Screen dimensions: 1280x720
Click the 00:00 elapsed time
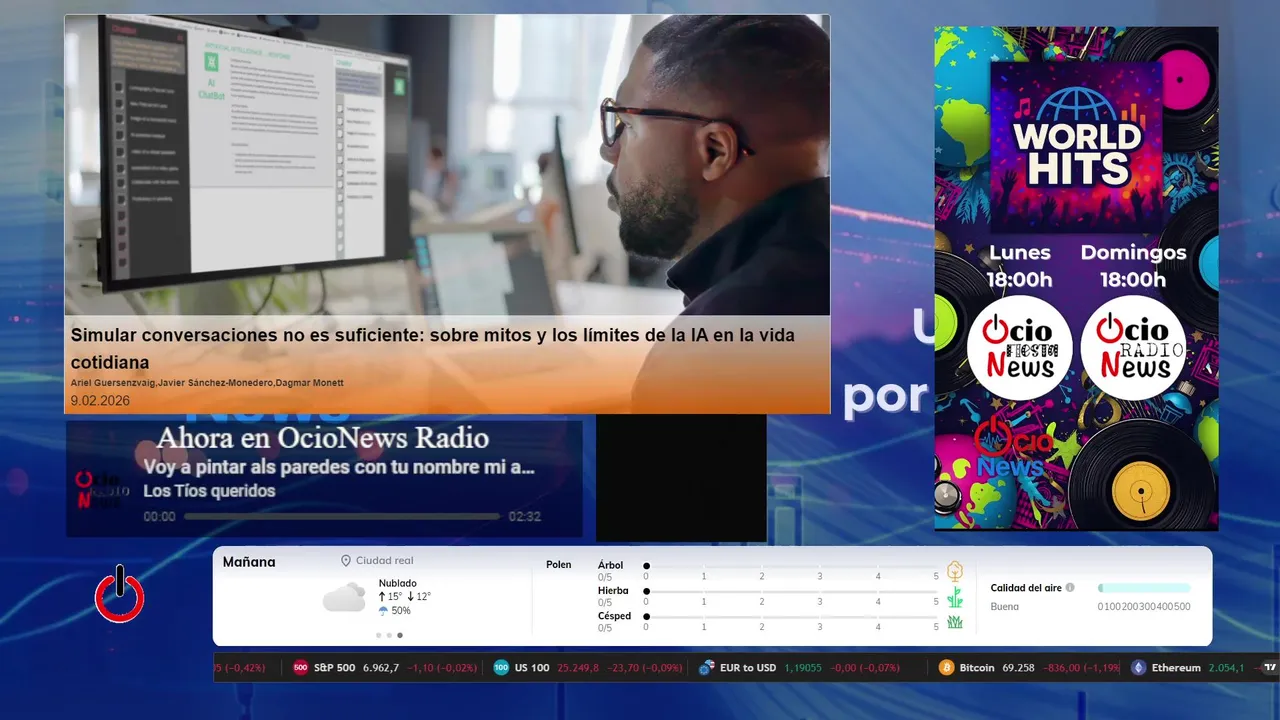tap(159, 517)
